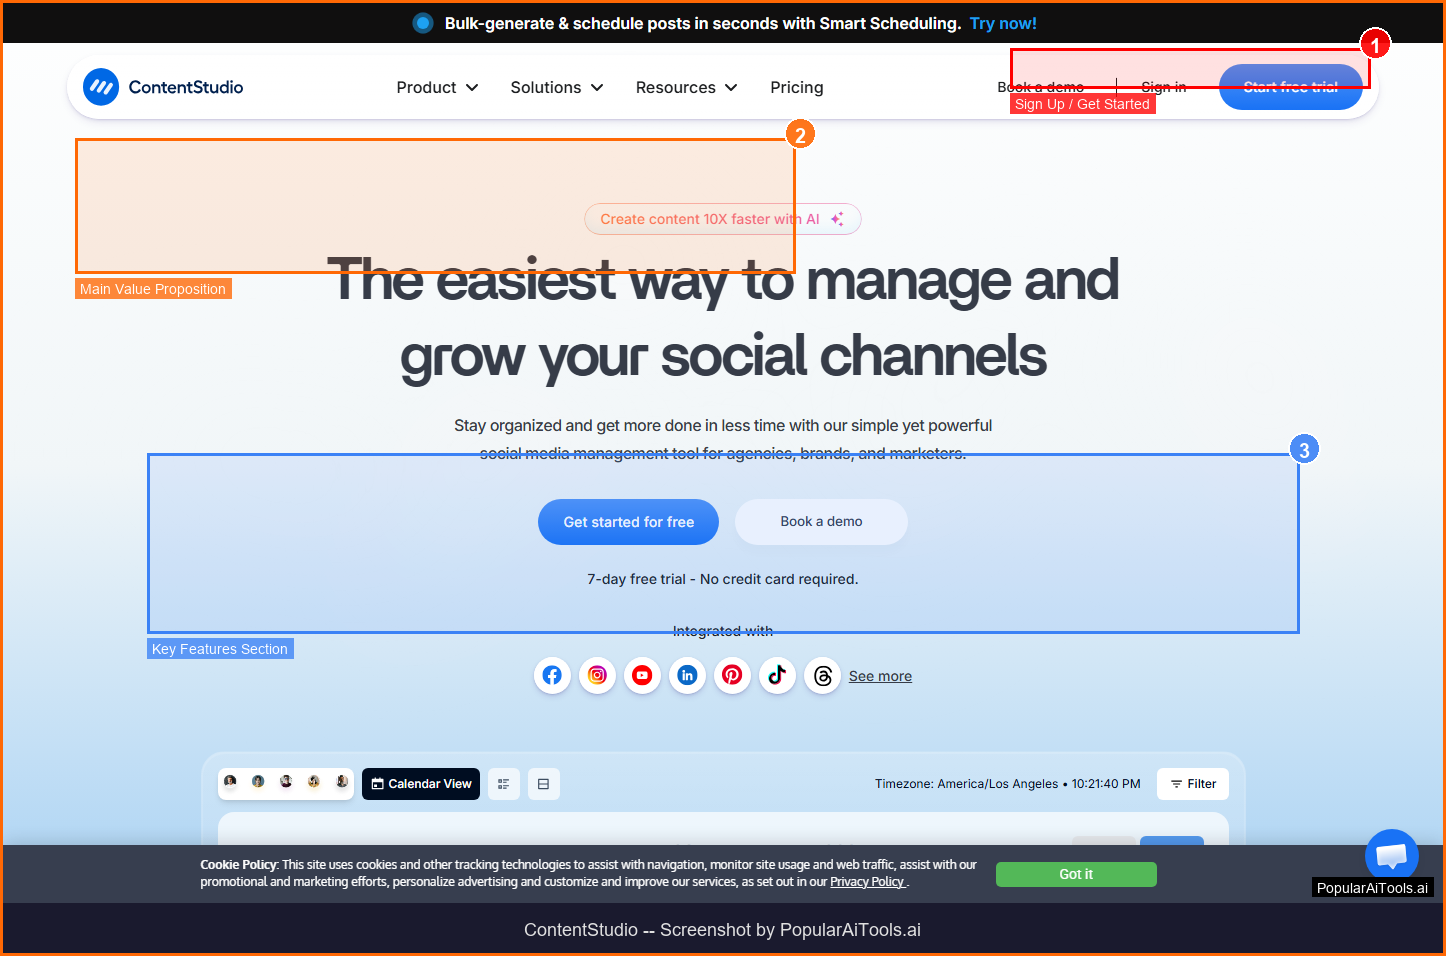Click the Instagram integration icon
The width and height of the screenshot is (1446, 956).
597,676
